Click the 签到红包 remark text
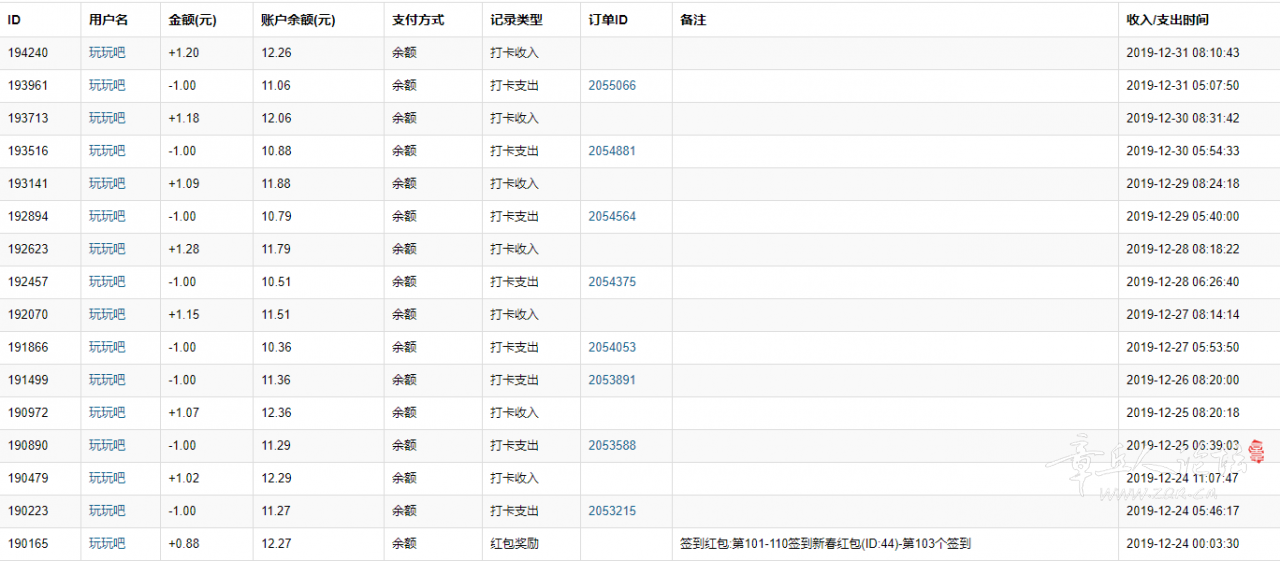 pyautogui.click(x=825, y=544)
